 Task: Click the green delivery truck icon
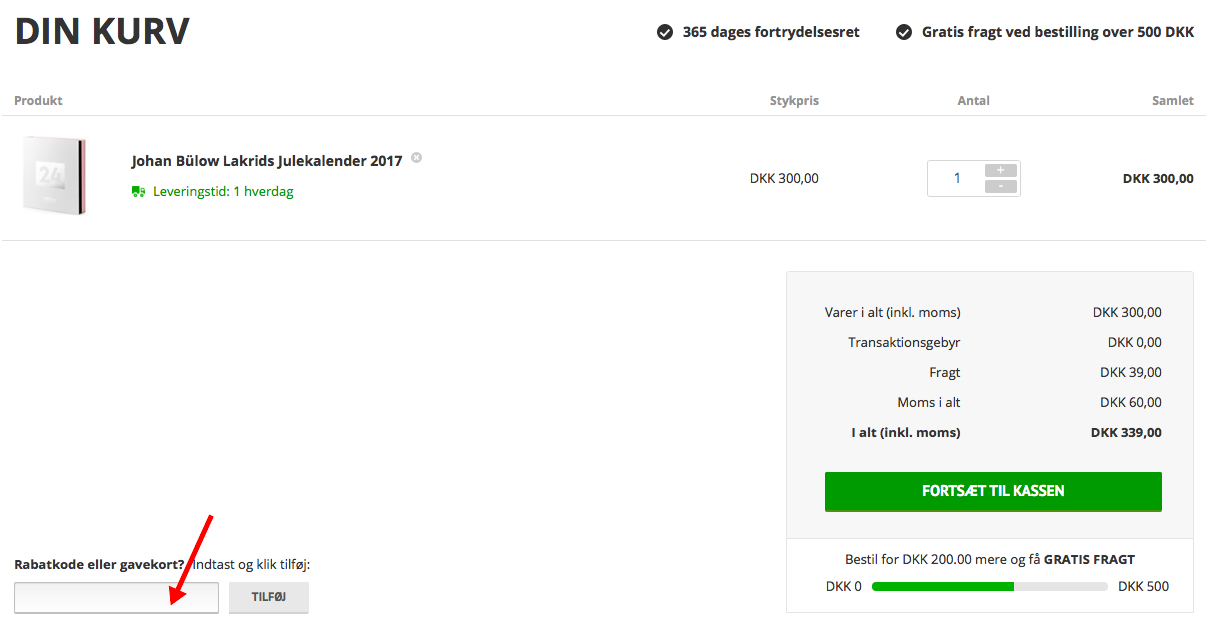[139, 191]
